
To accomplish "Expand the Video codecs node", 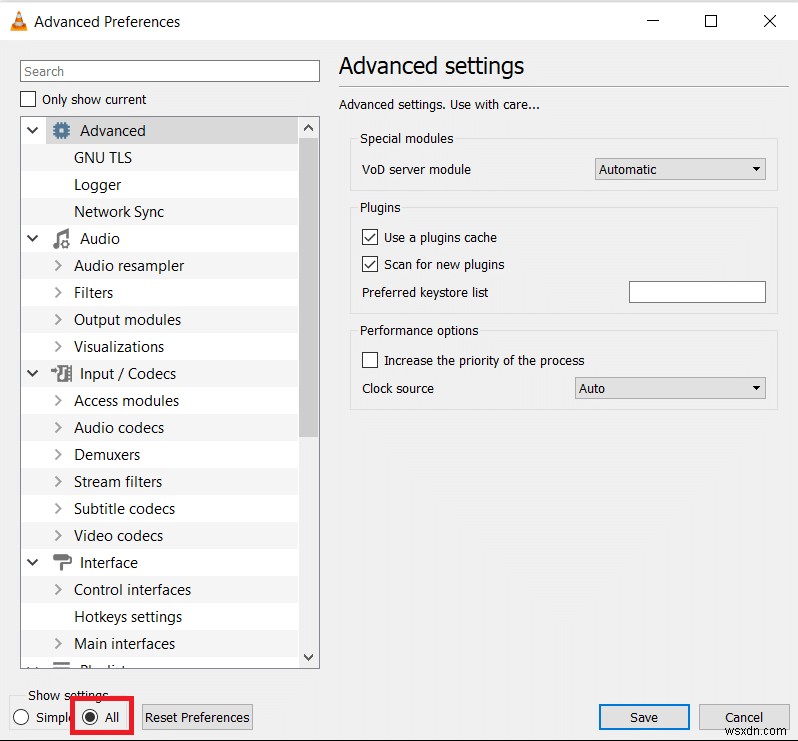I will coord(58,535).
